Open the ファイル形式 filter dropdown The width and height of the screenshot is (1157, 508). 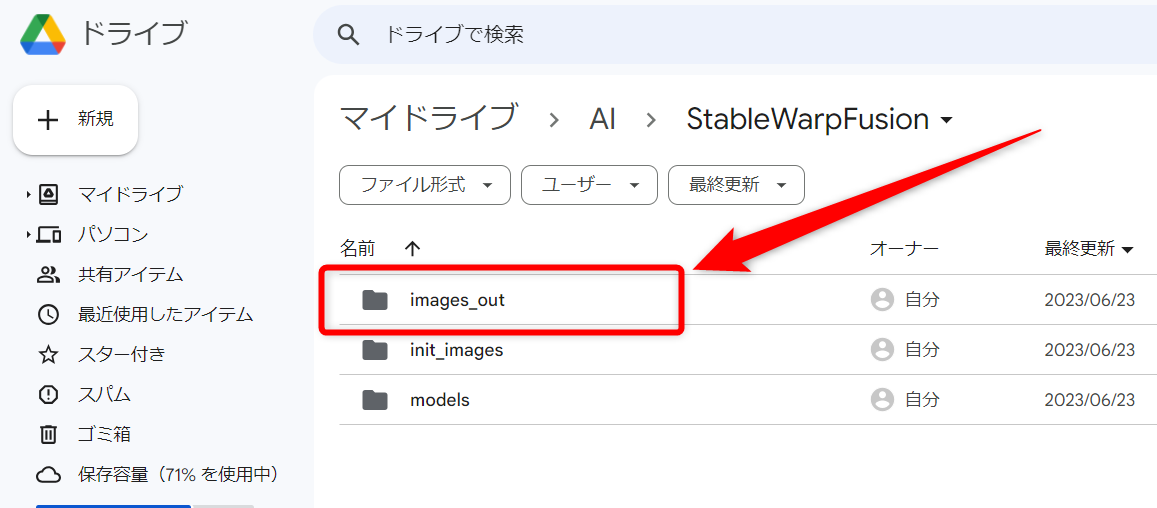[x=425, y=185]
